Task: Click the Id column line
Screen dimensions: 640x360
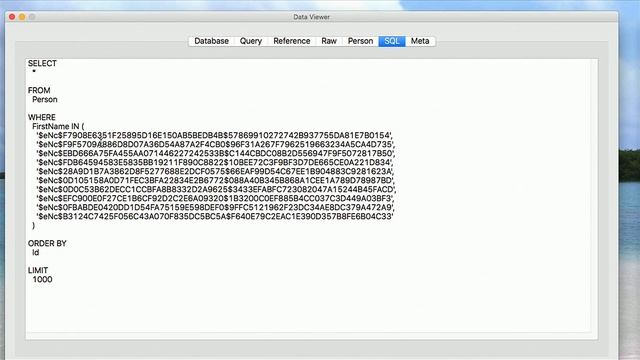Action: tap(36, 253)
